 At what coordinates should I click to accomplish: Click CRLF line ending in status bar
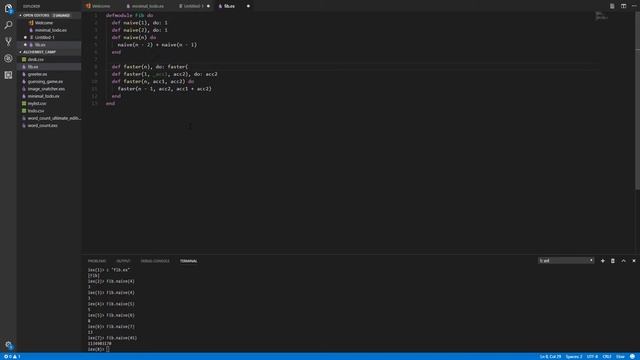click(x=607, y=357)
